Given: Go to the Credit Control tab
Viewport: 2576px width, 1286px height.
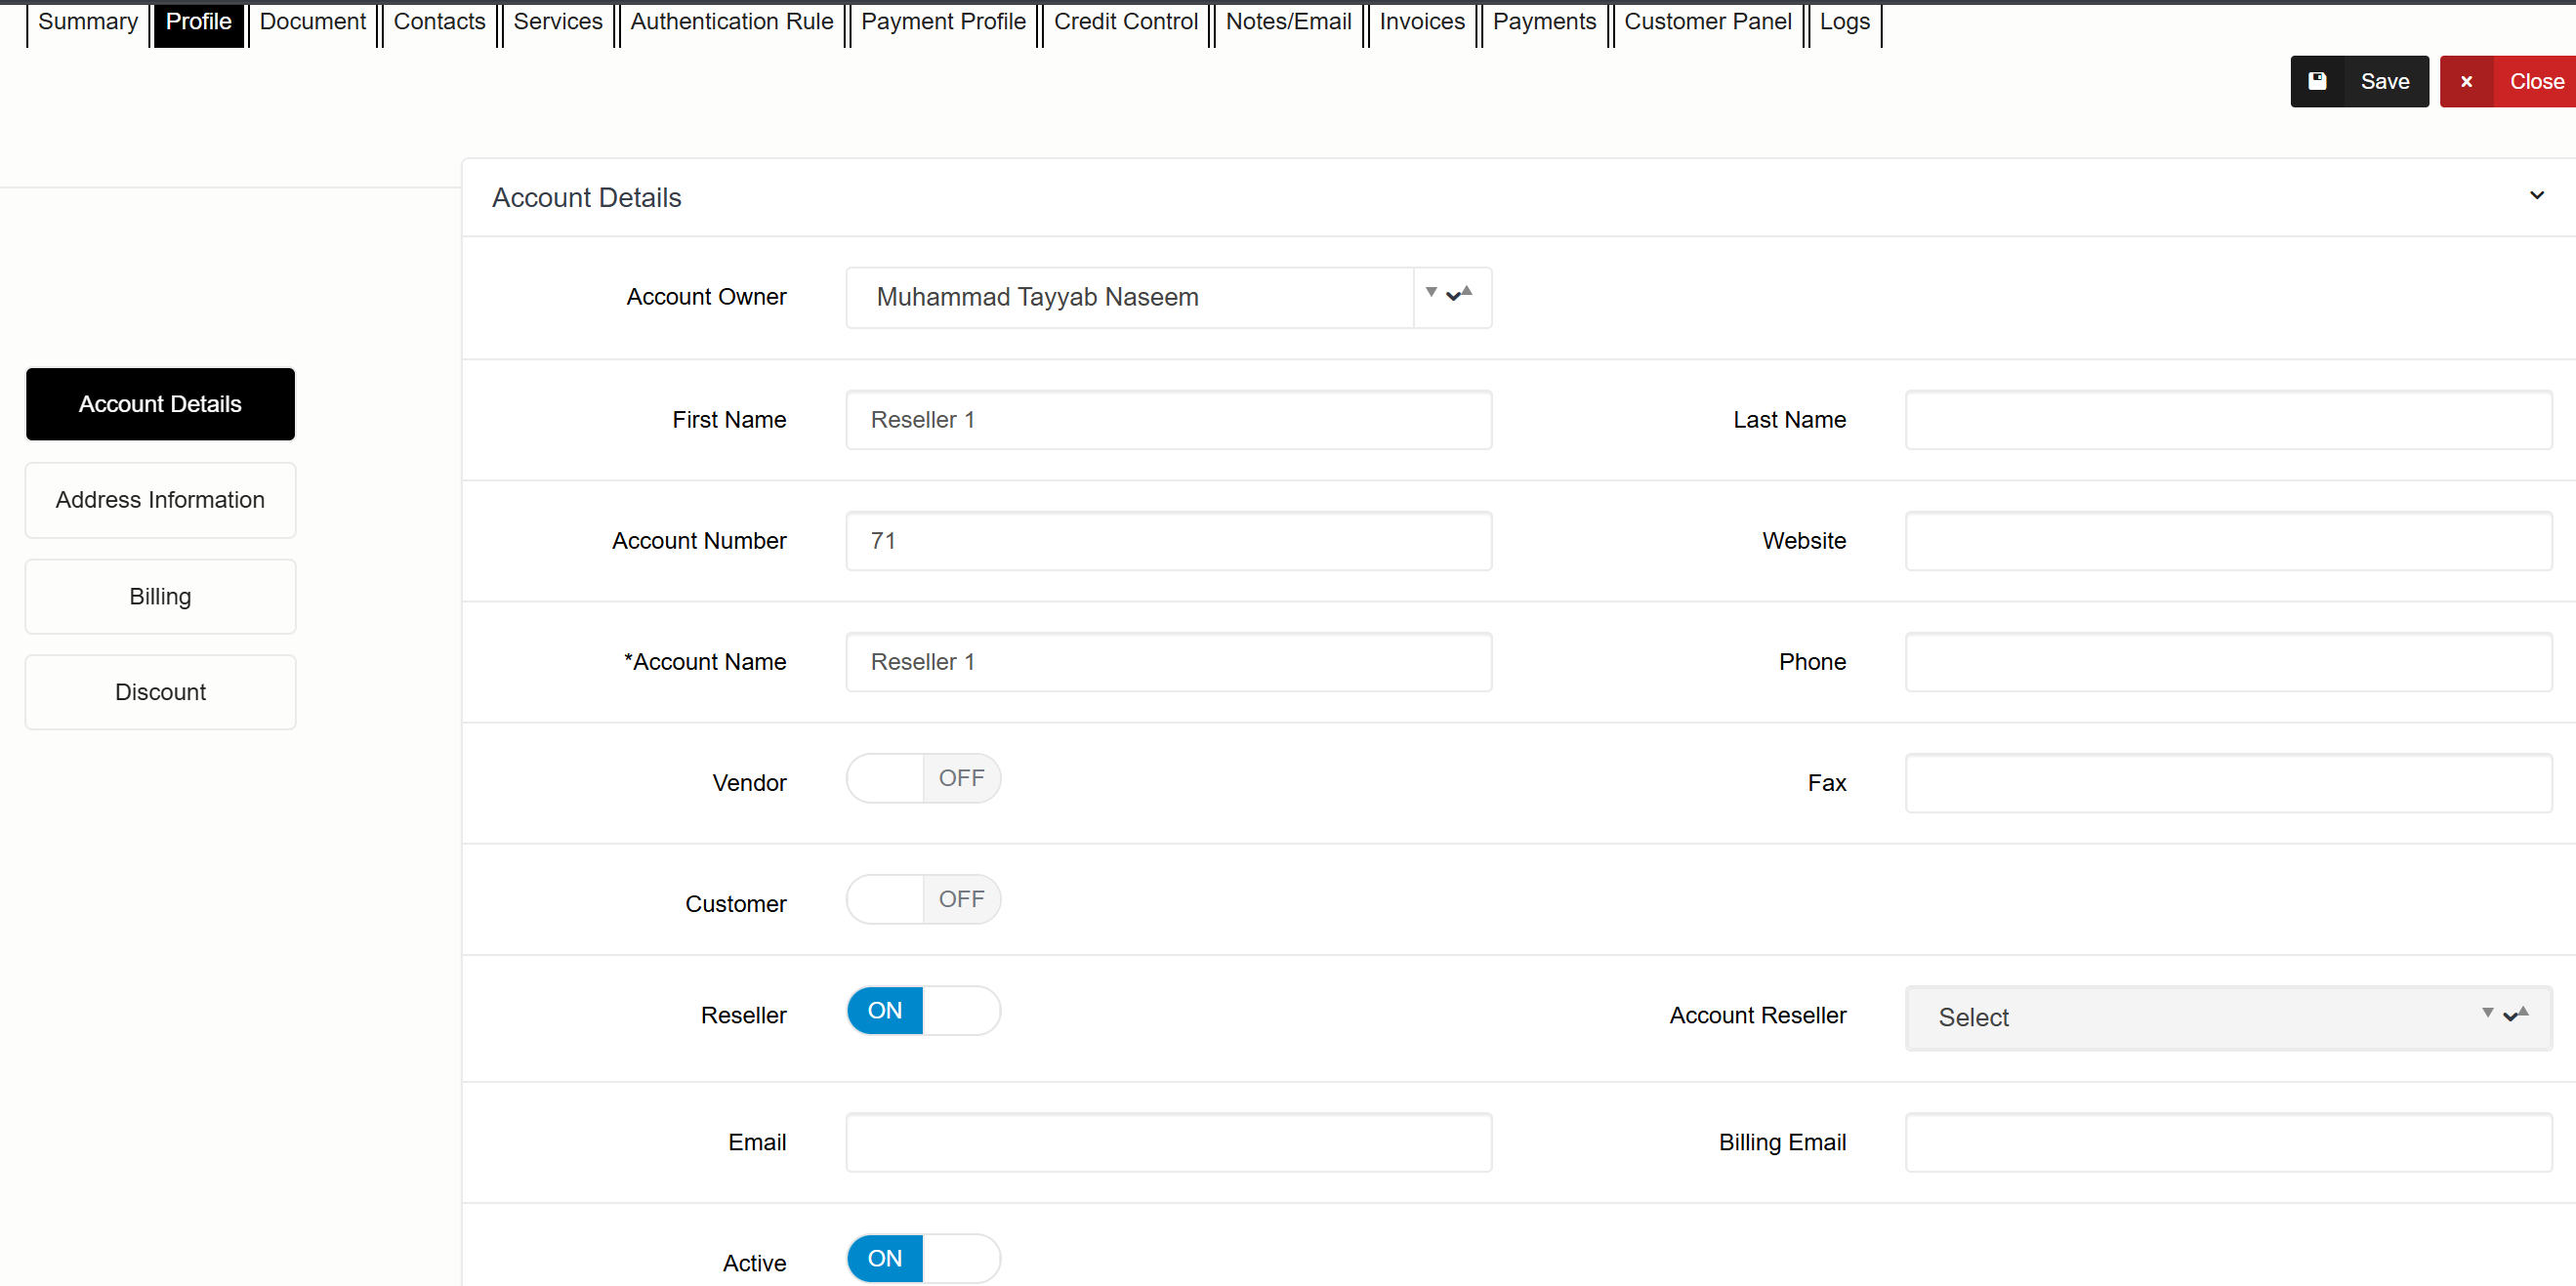Looking at the screenshot, I should tap(1125, 22).
